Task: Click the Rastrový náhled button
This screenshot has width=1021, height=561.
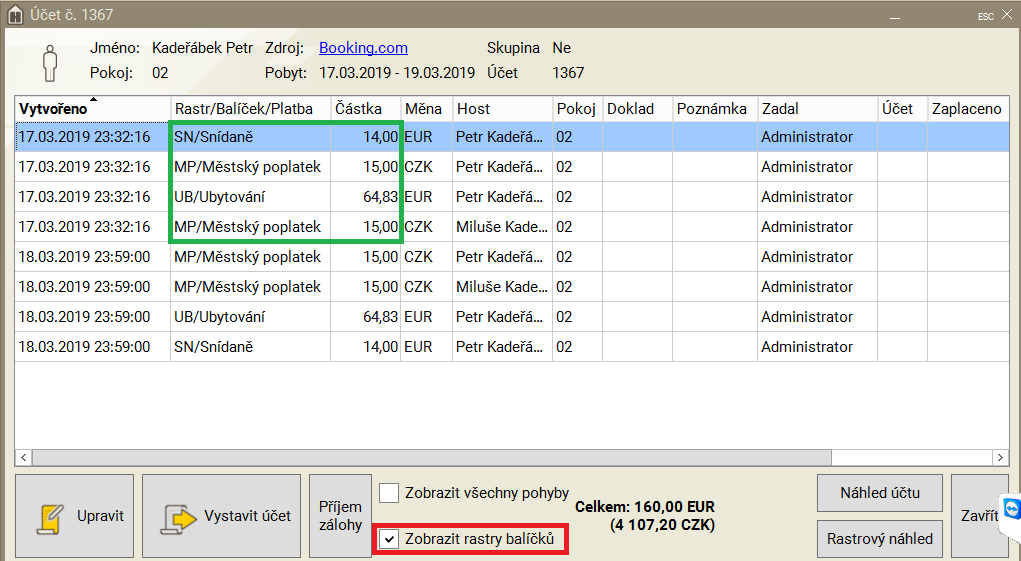Action: click(x=879, y=539)
